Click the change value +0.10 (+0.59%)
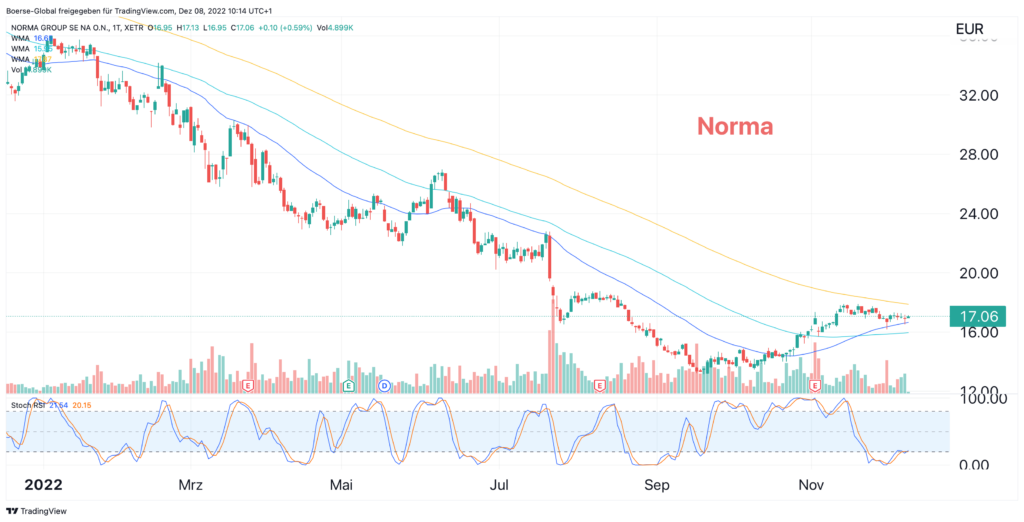 287,28
